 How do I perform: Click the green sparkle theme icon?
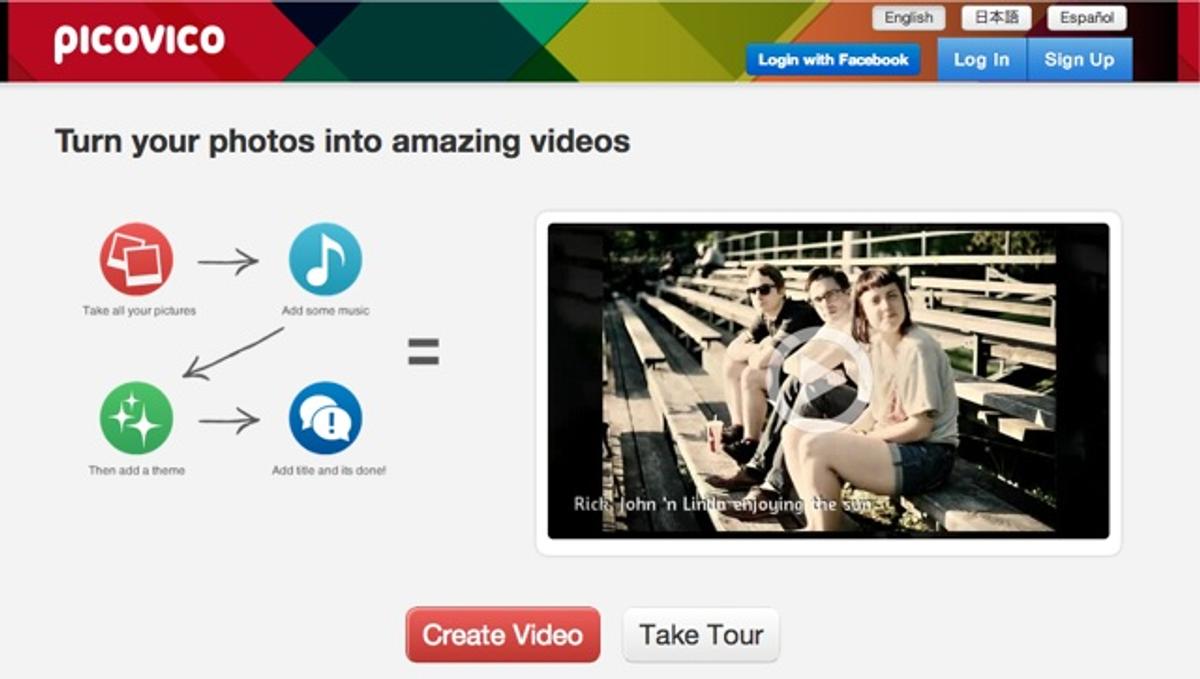[x=136, y=418]
